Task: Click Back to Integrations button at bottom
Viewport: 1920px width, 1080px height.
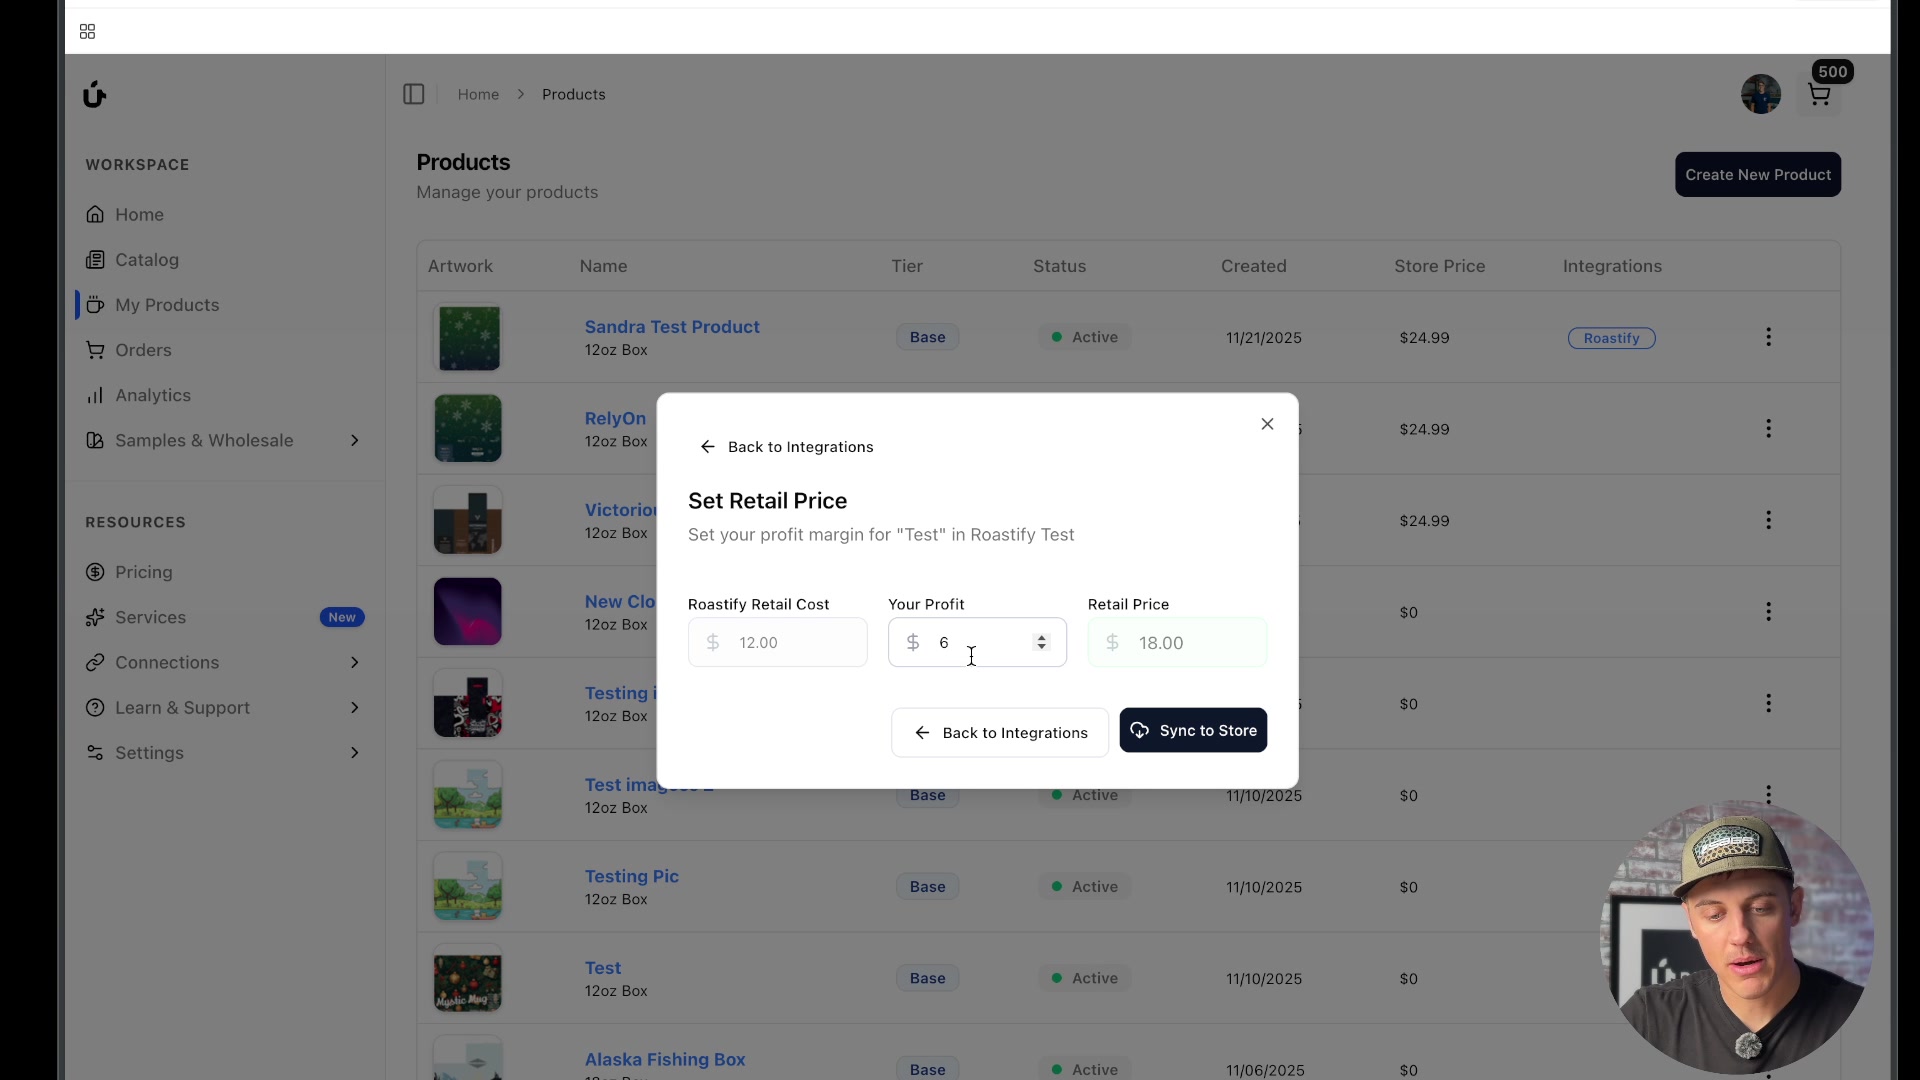Action: [999, 733]
